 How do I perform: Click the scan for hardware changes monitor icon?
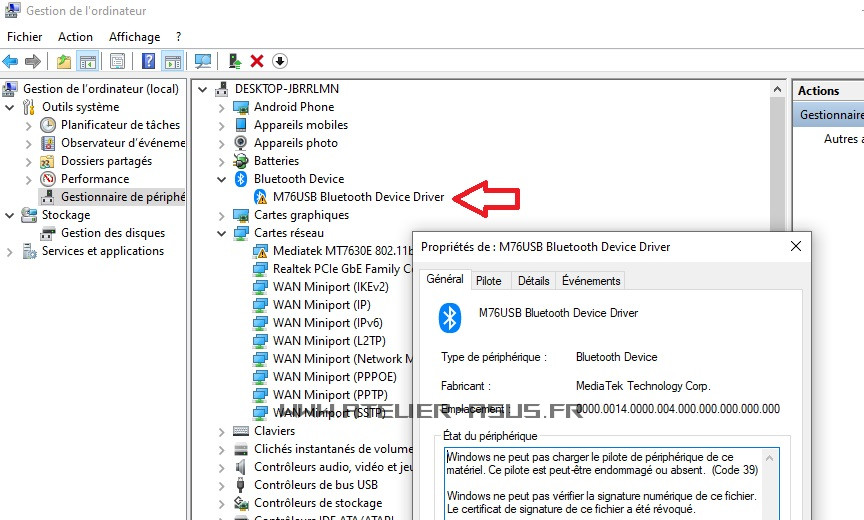pos(203,61)
